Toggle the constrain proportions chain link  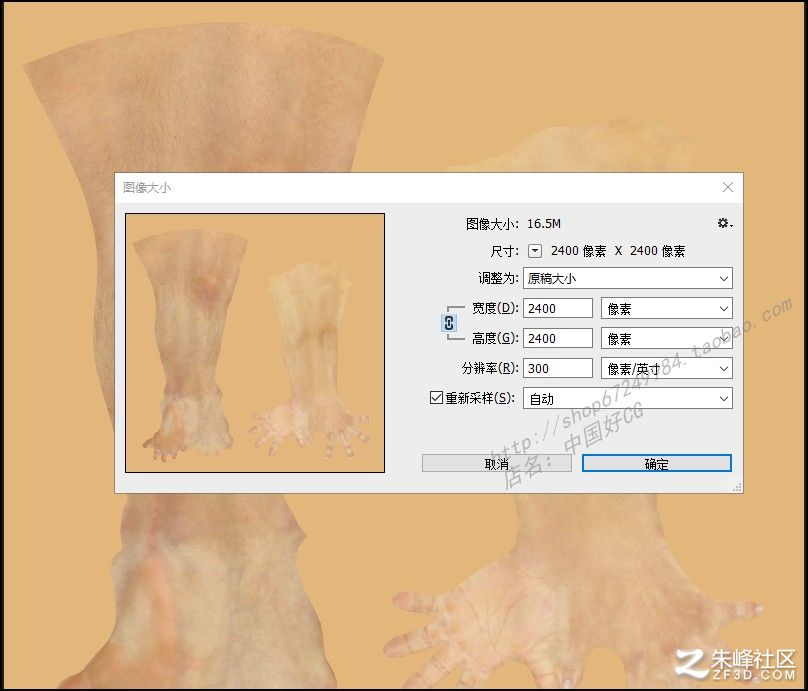449,323
